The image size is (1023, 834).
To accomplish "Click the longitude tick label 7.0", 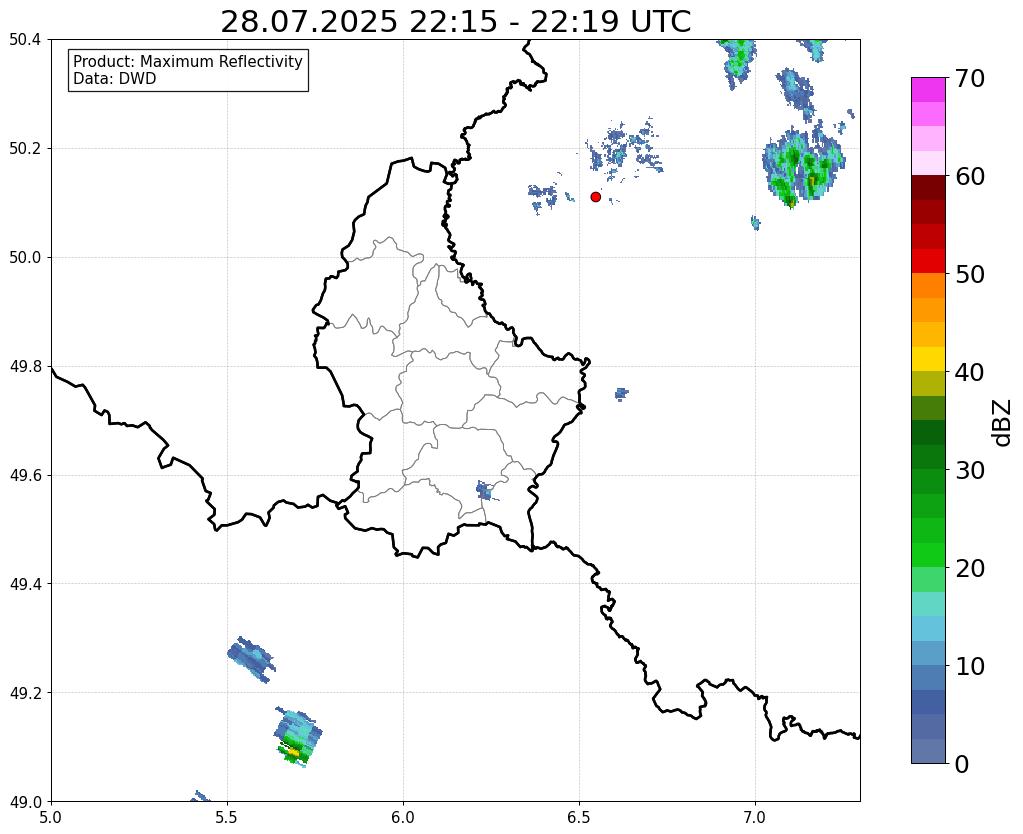I will coord(755,817).
